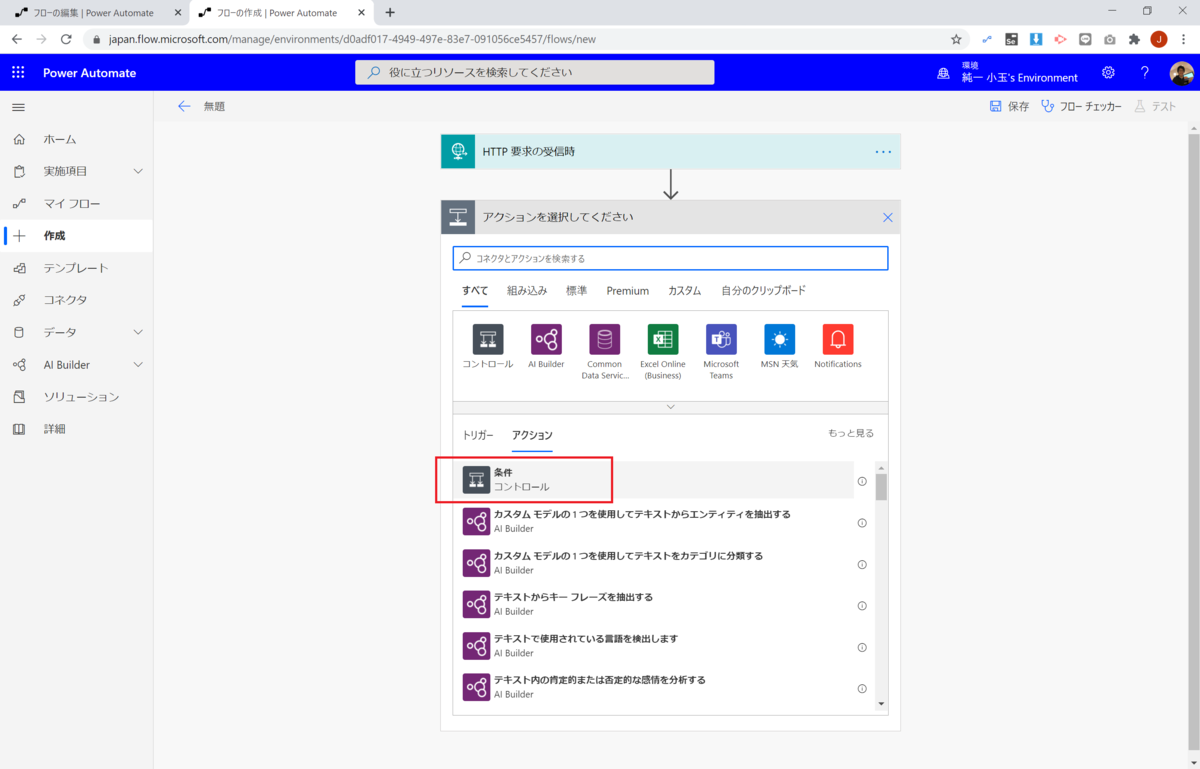
Task: Select the Common Data Service connector
Action: (604, 340)
